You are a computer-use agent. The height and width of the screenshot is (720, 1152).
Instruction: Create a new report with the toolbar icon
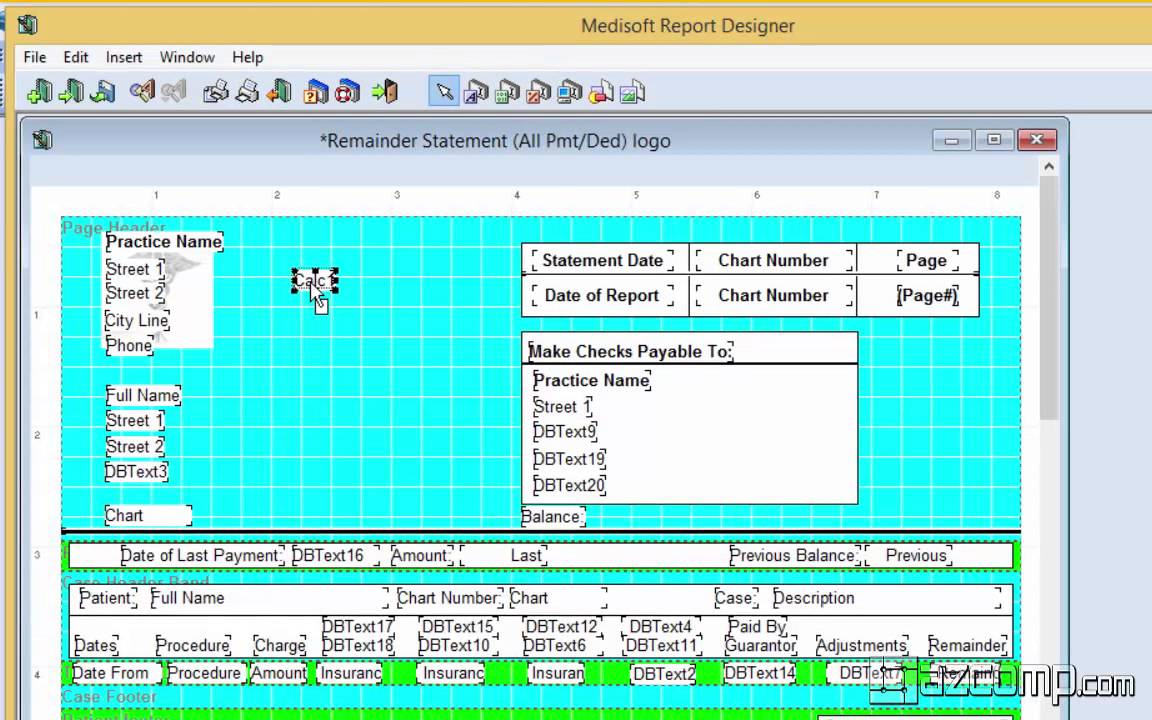coord(39,92)
